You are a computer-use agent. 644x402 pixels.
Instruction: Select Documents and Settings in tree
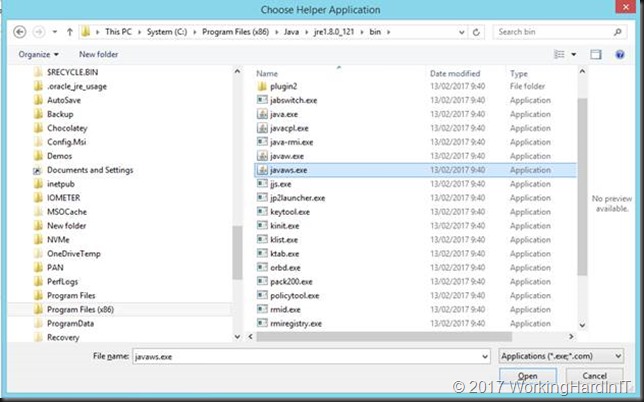tap(90, 170)
